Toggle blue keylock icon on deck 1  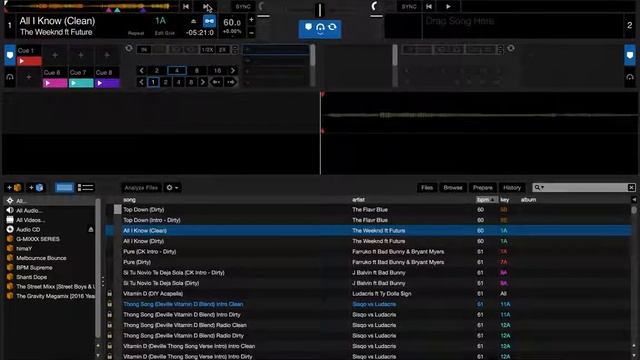pos(209,21)
